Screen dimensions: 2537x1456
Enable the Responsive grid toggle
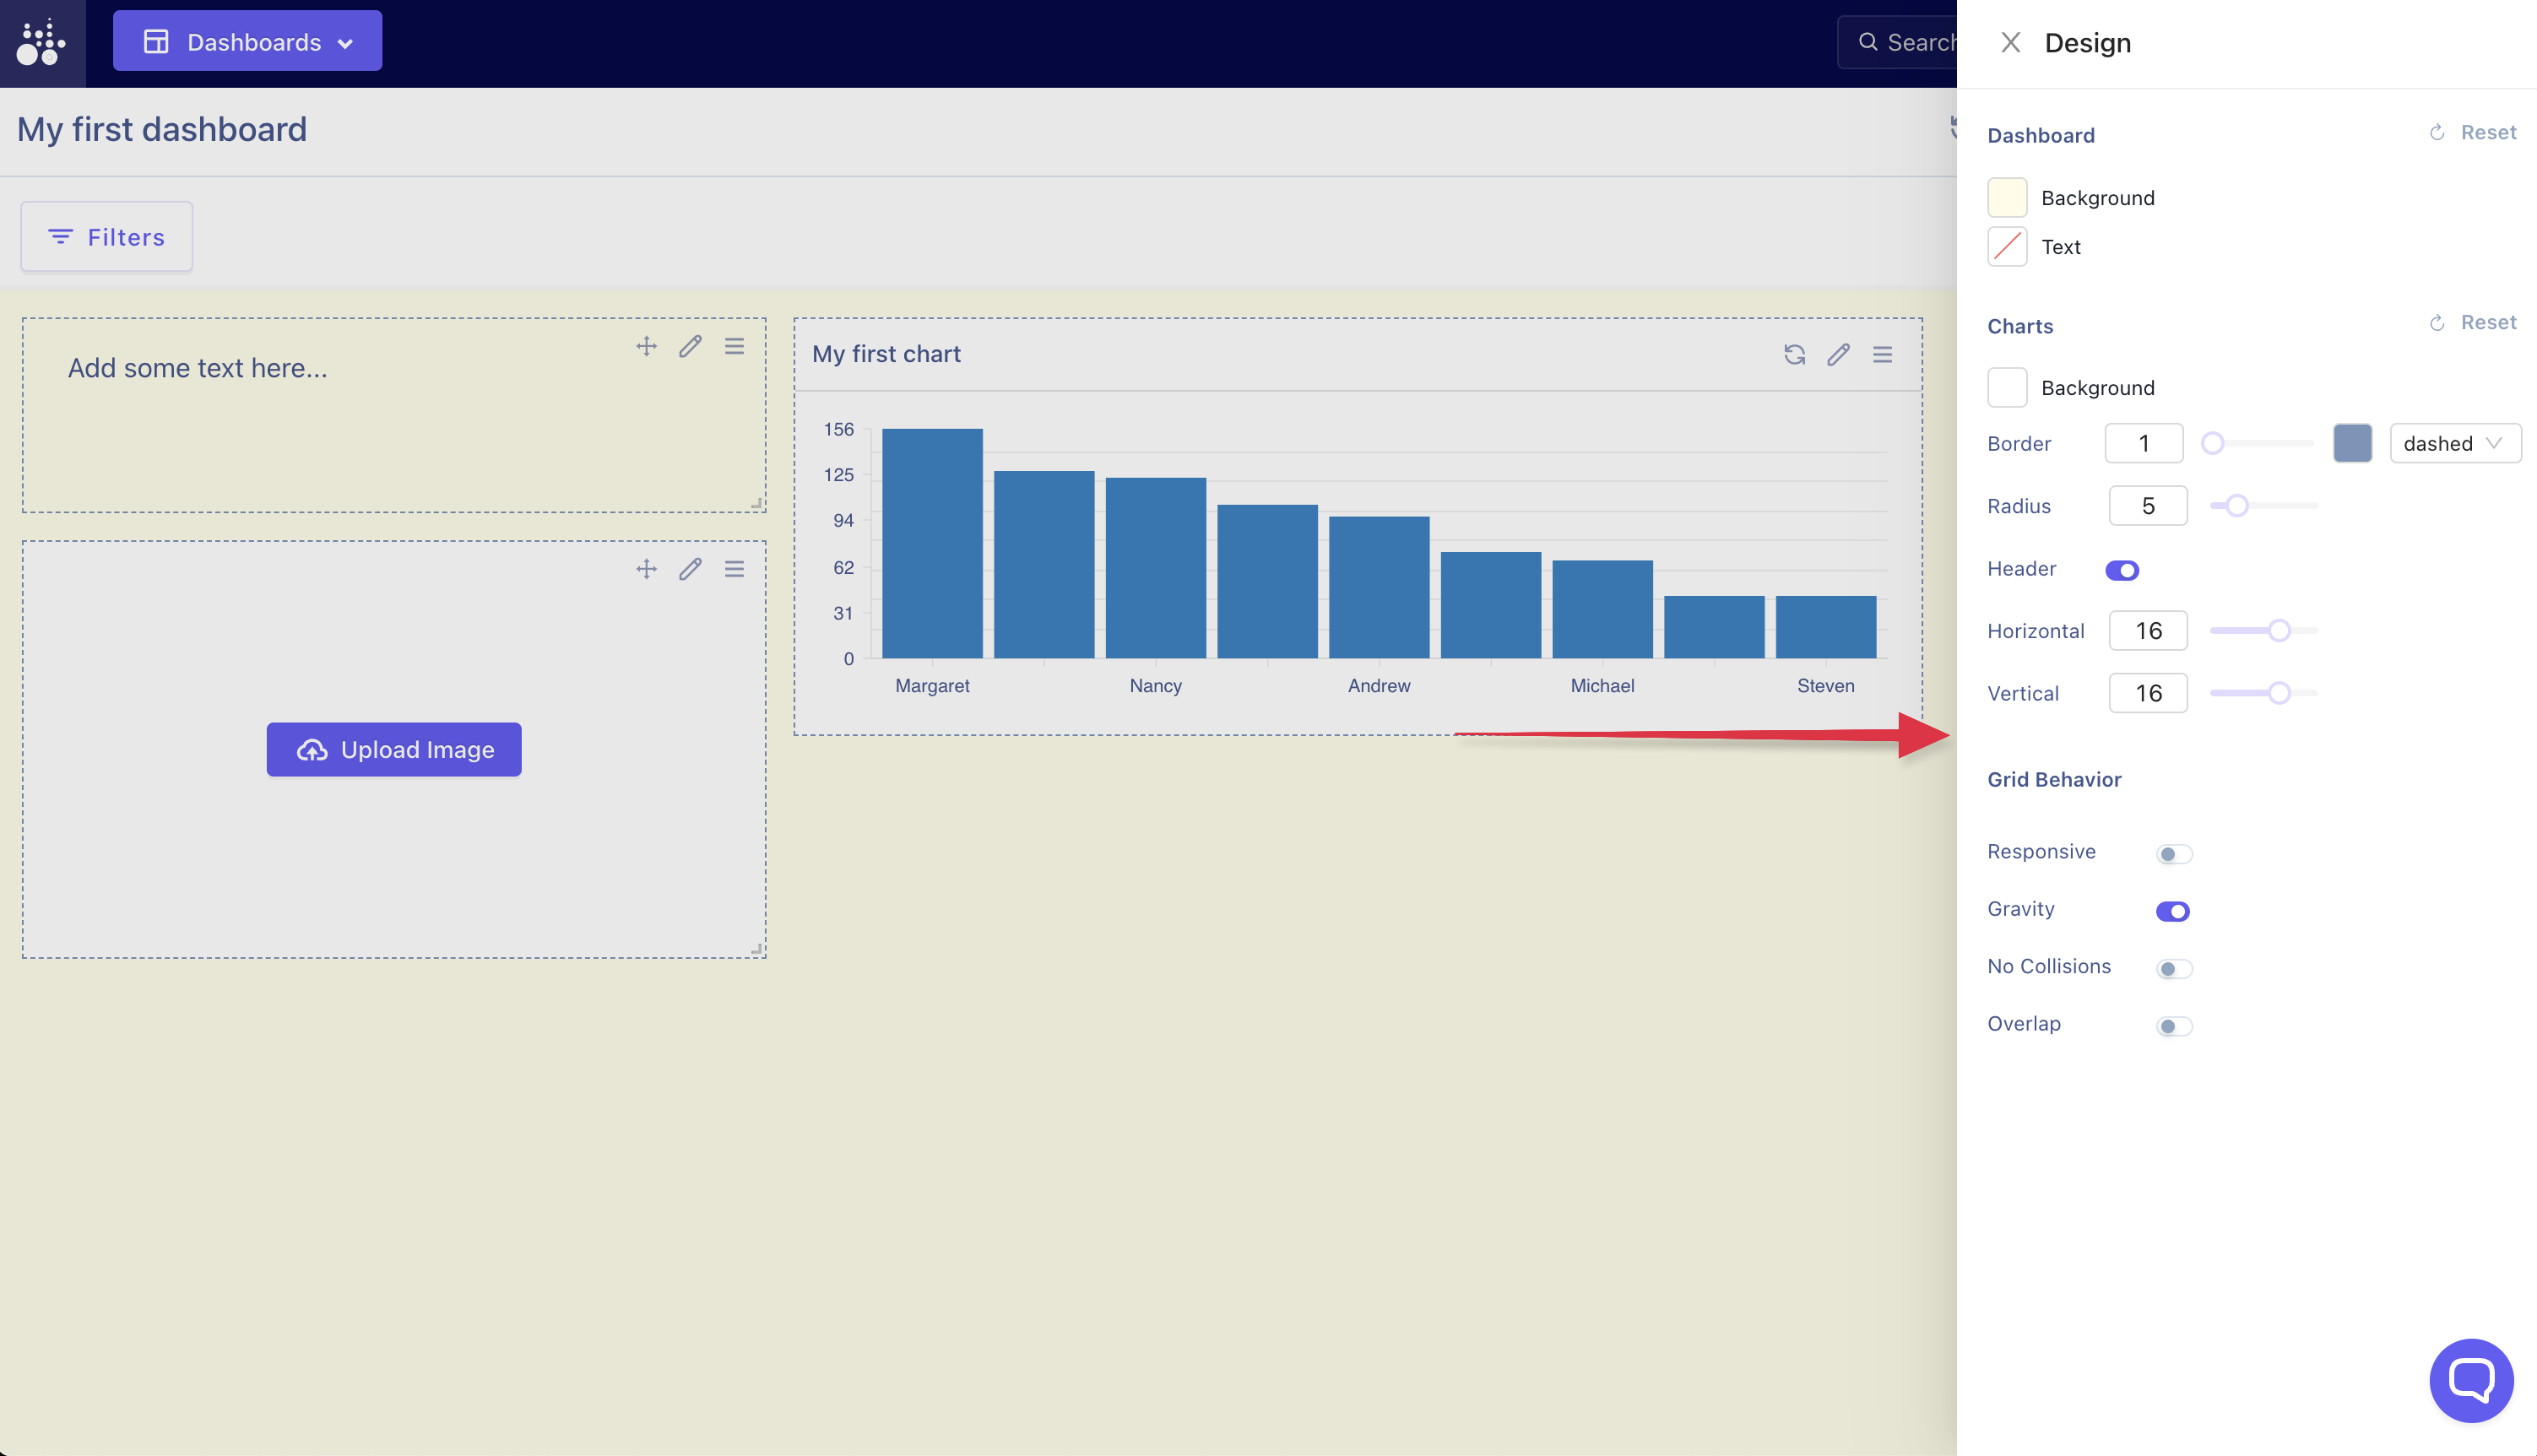click(2174, 854)
